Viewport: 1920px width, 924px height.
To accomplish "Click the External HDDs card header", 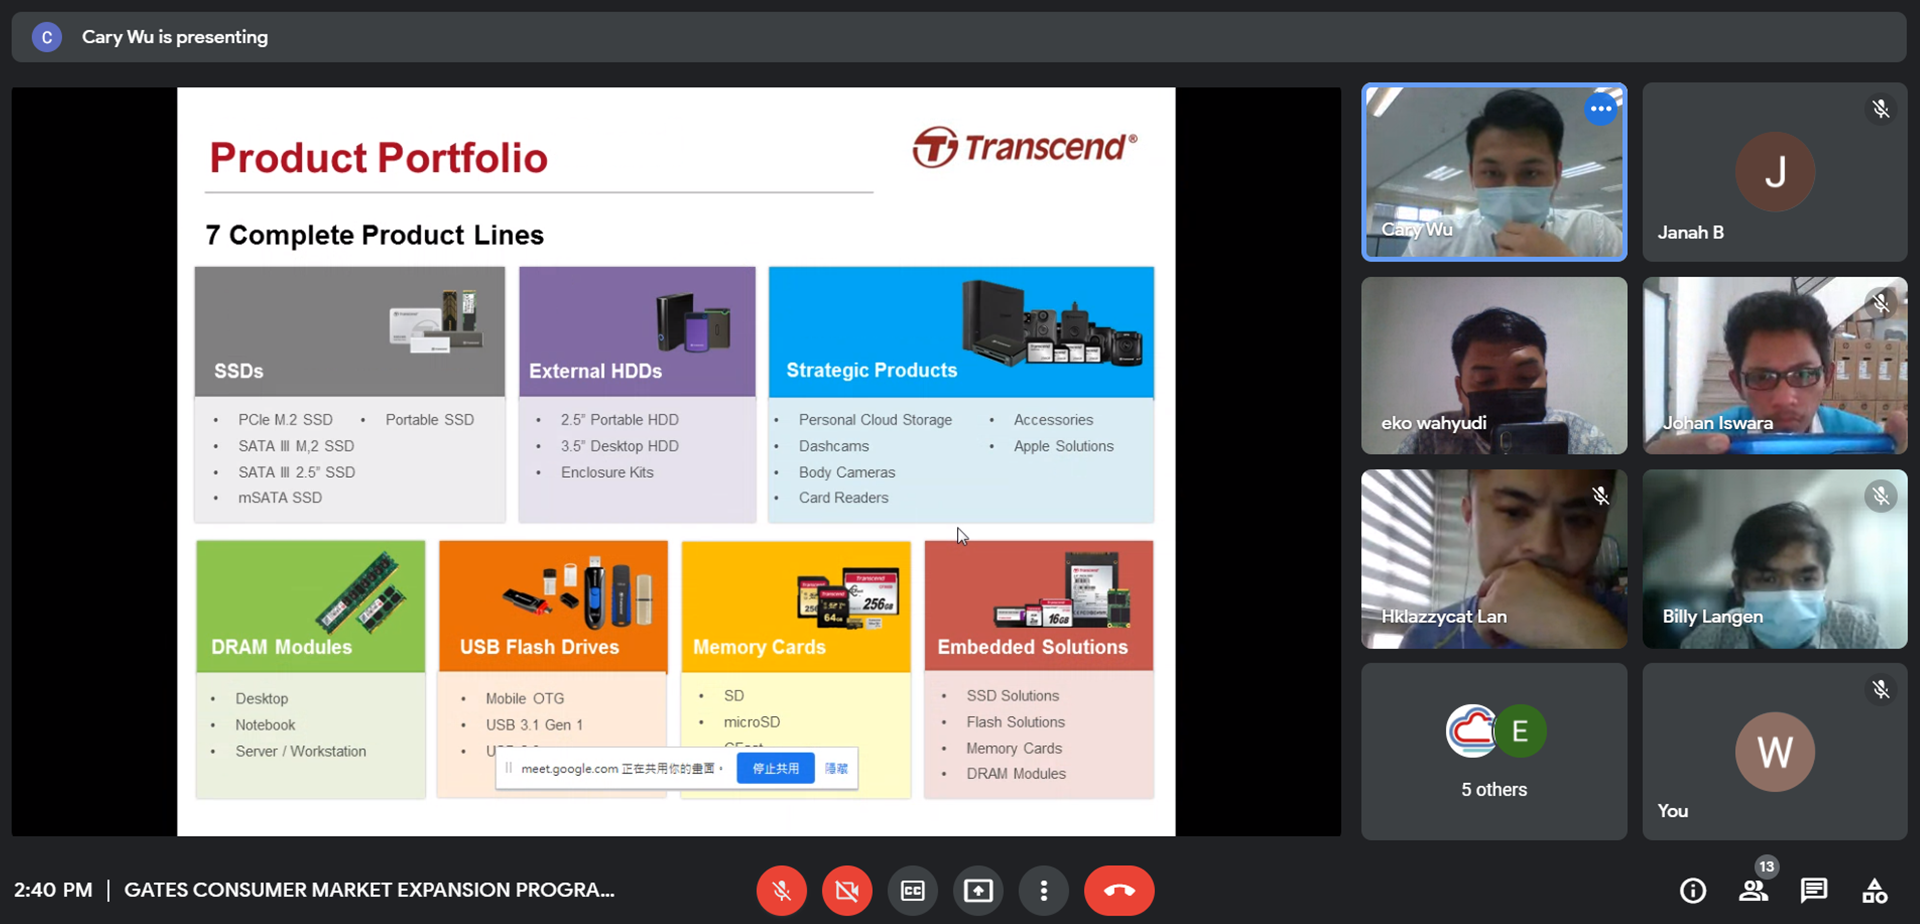I will tap(637, 331).
